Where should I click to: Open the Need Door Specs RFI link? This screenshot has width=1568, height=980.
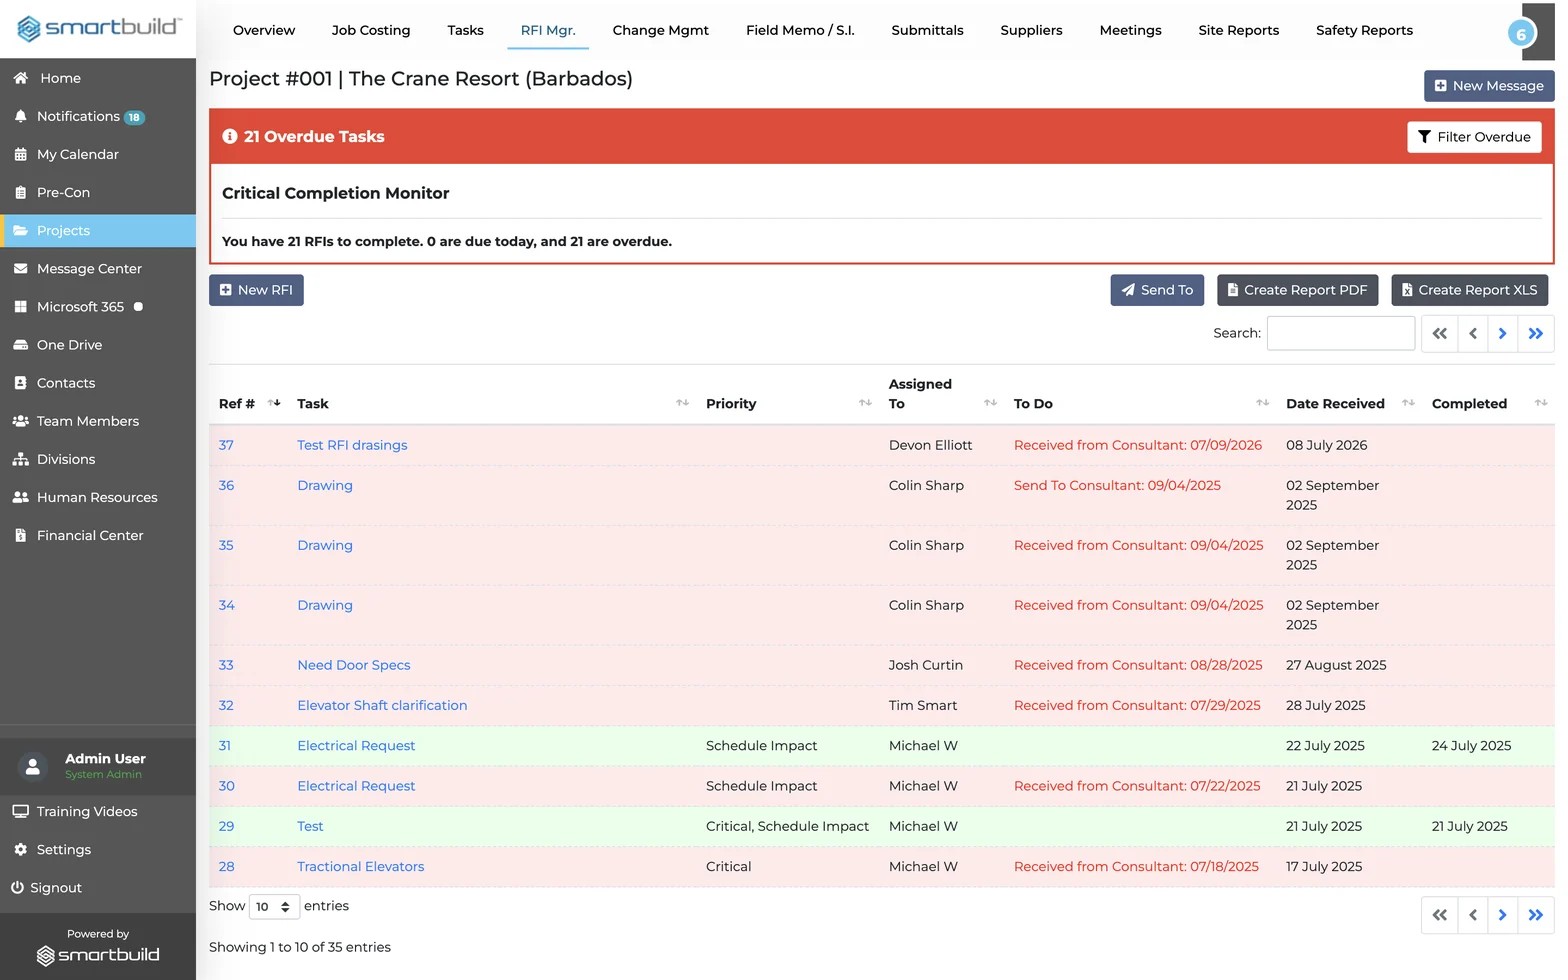click(353, 665)
